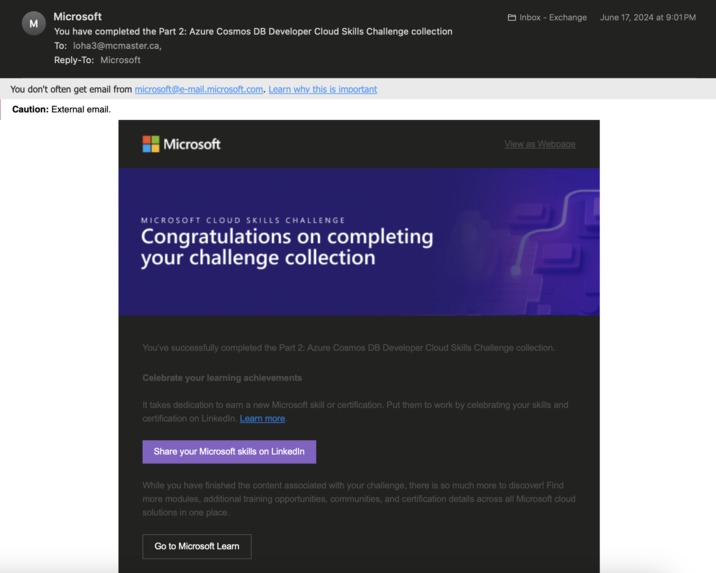Screen dimensions: 716x573
Task: Click recipient address loha3@mcmaster.ca
Action: (x=116, y=46)
